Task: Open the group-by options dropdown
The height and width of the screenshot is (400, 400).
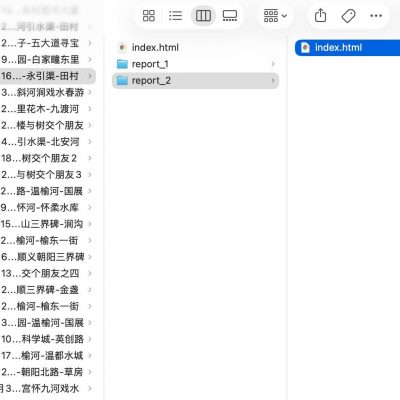Action: [x=275, y=15]
